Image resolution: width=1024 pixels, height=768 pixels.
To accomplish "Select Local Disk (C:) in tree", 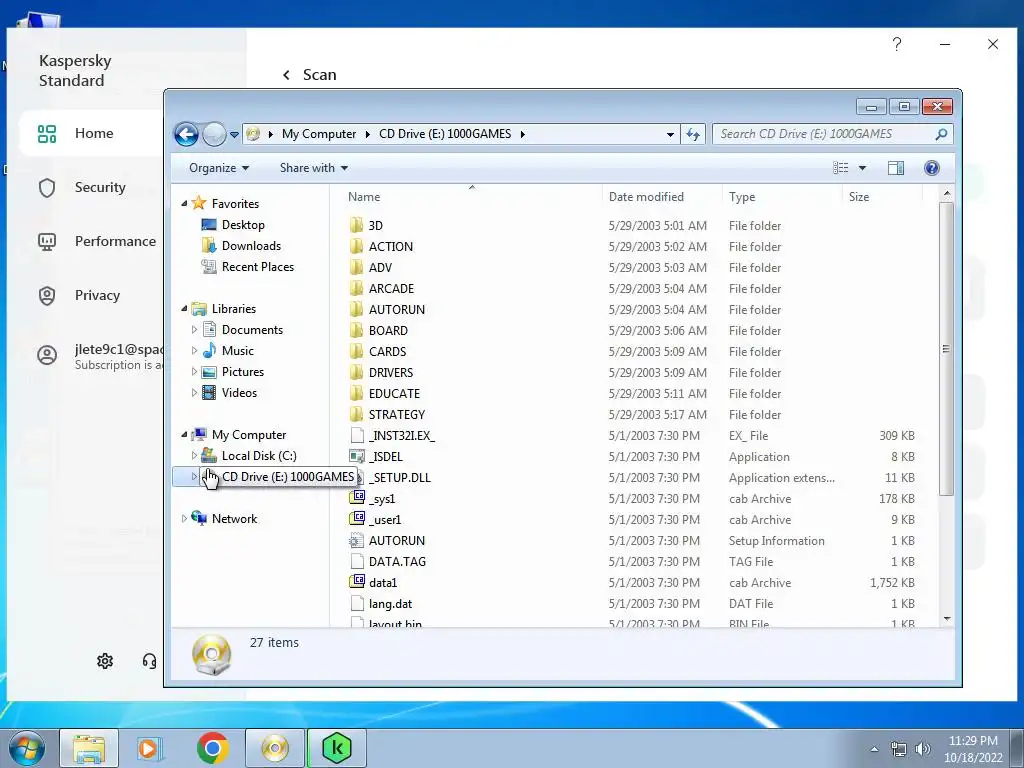I will [x=259, y=456].
